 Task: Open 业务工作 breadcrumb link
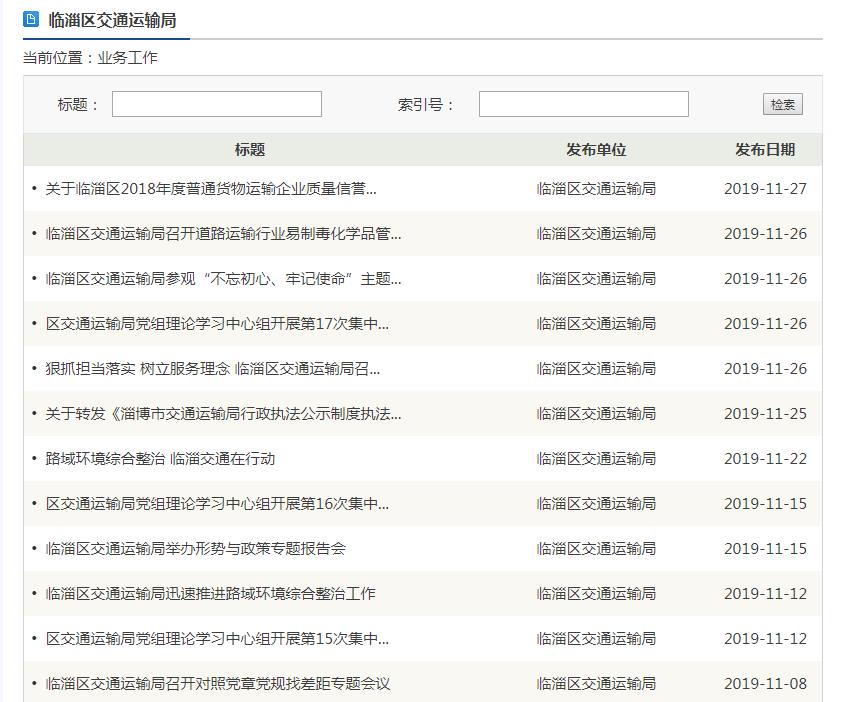tap(127, 58)
